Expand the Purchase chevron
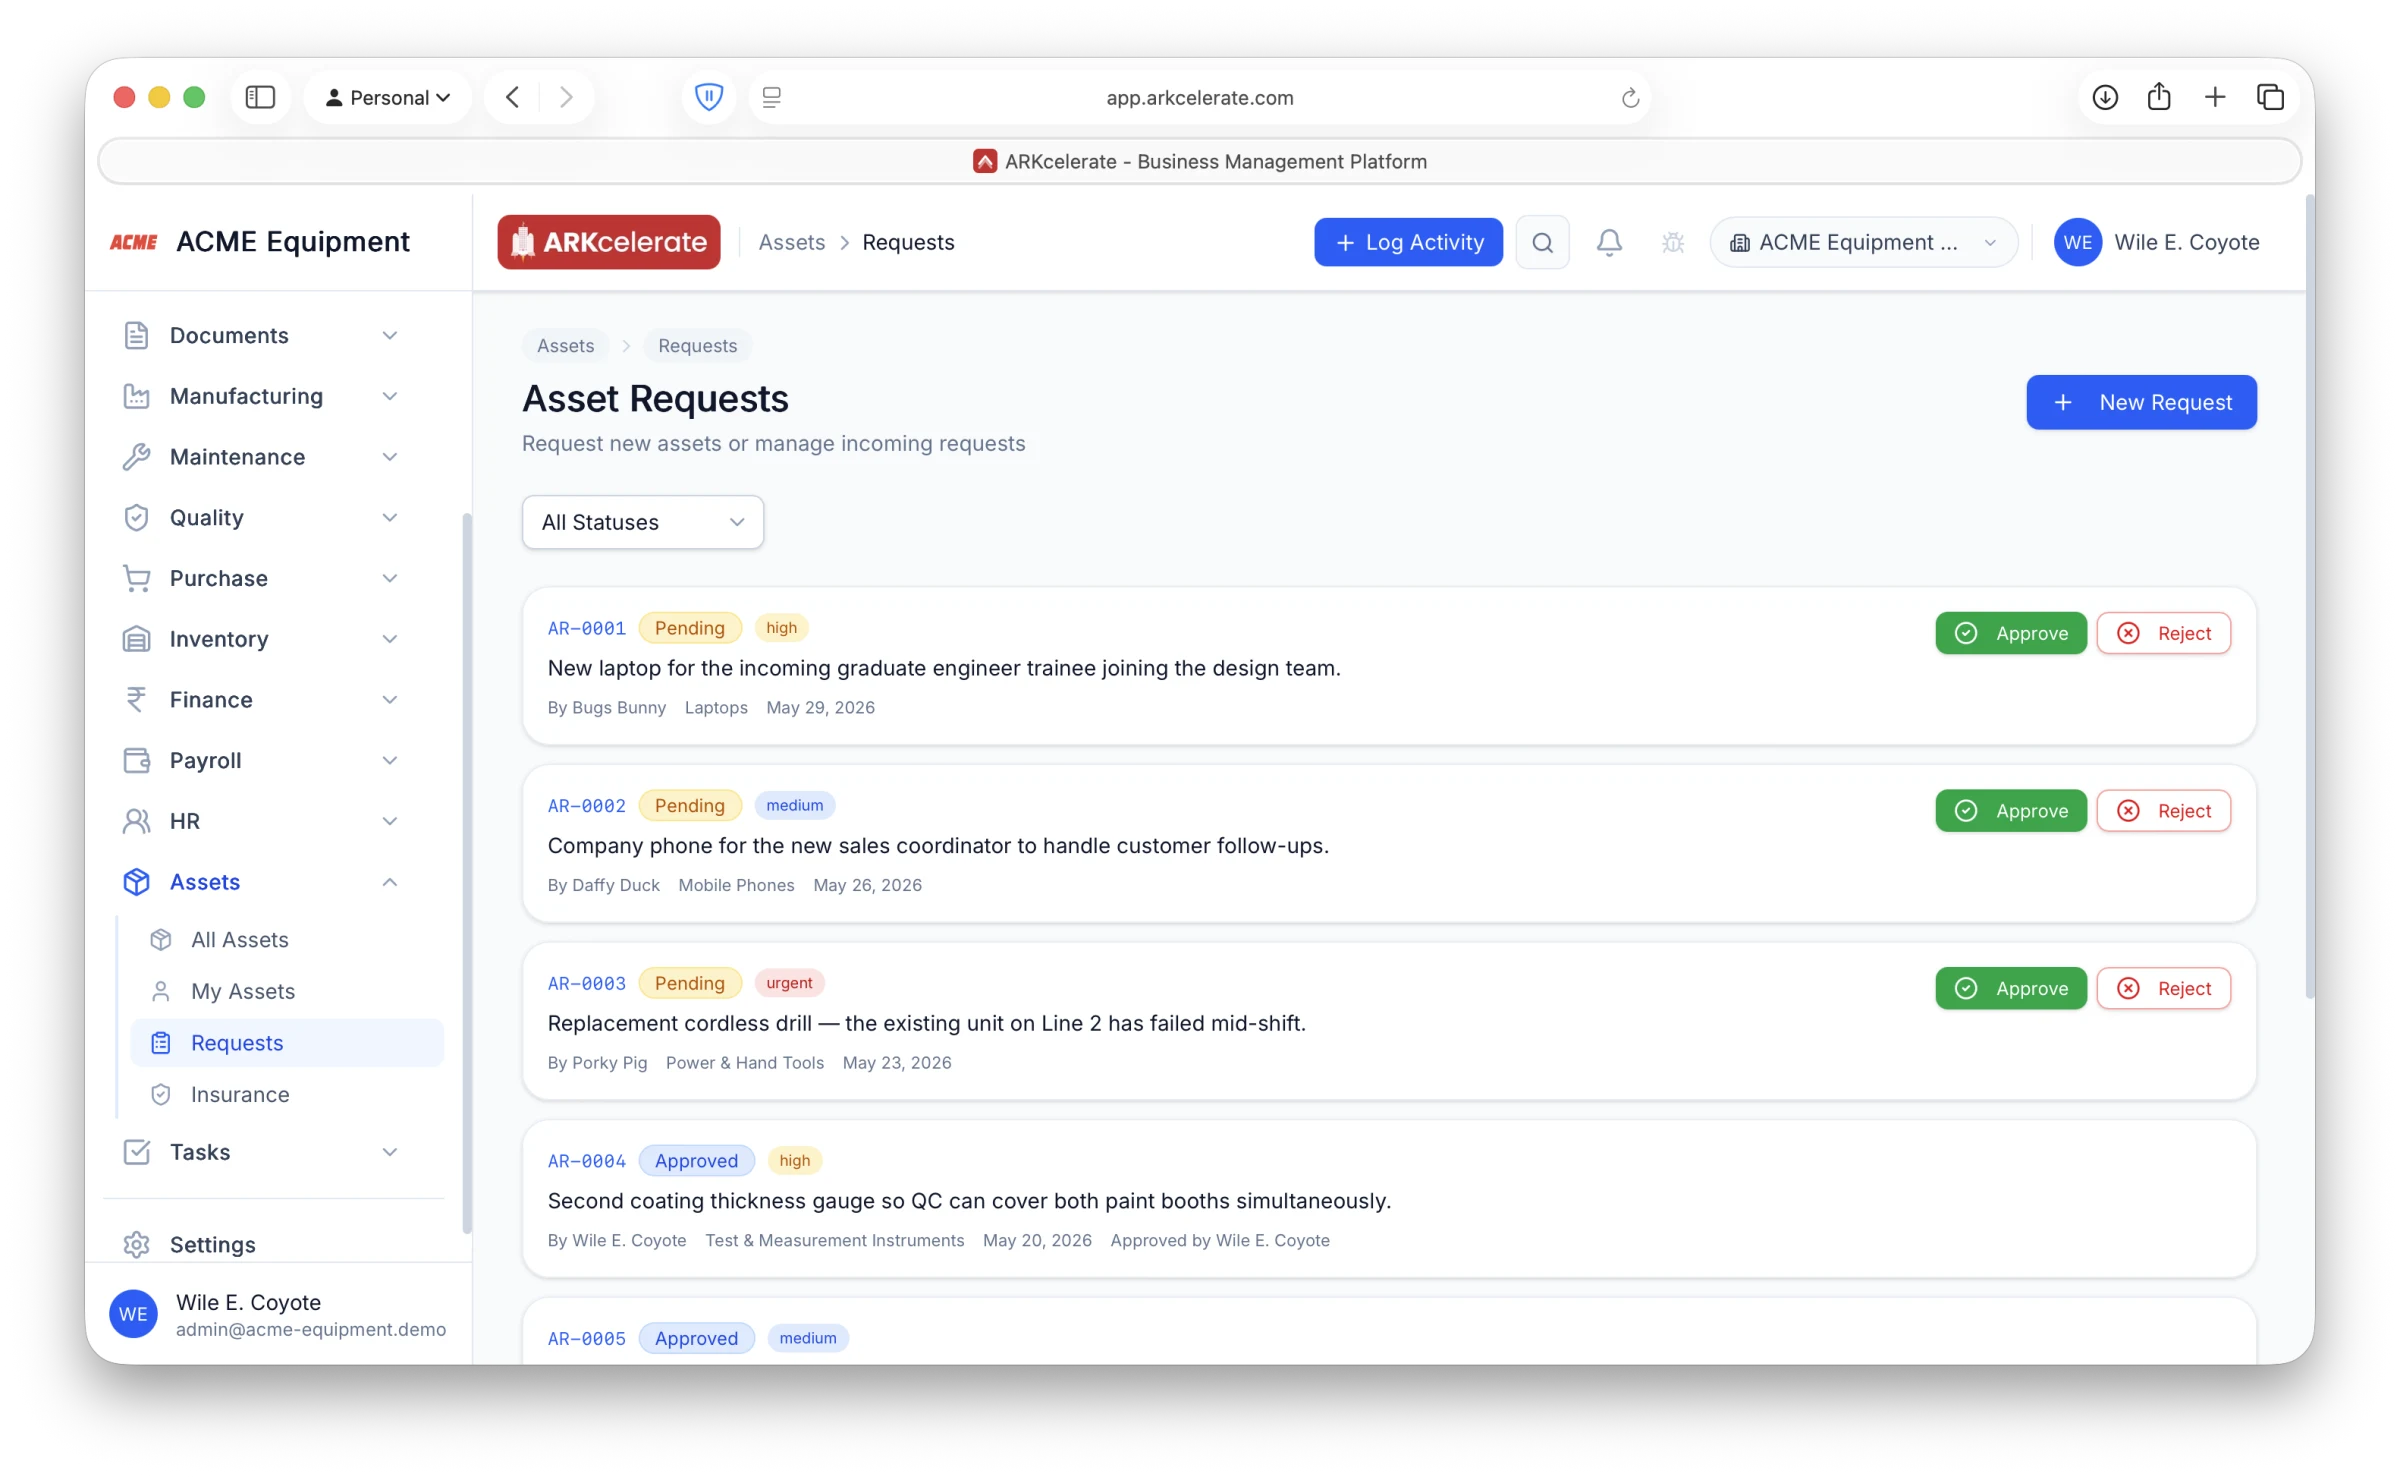The image size is (2400, 1477). pyautogui.click(x=390, y=578)
